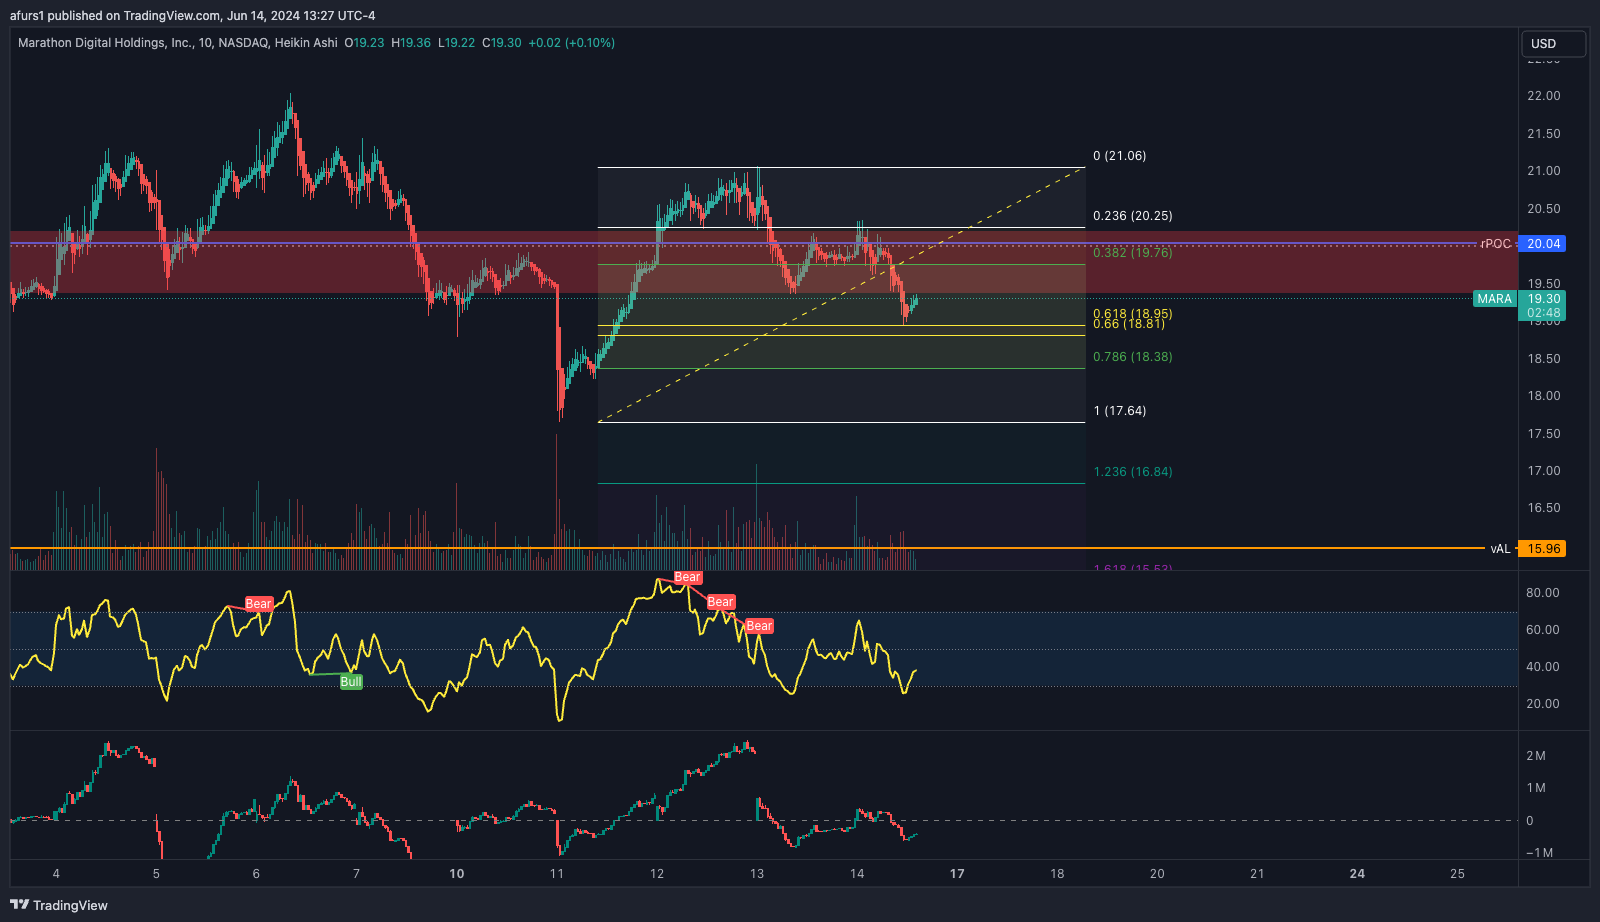Screen dimensions: 1600x922
Task: Click date 24 on the time axis
Action: coord(1357,874)
